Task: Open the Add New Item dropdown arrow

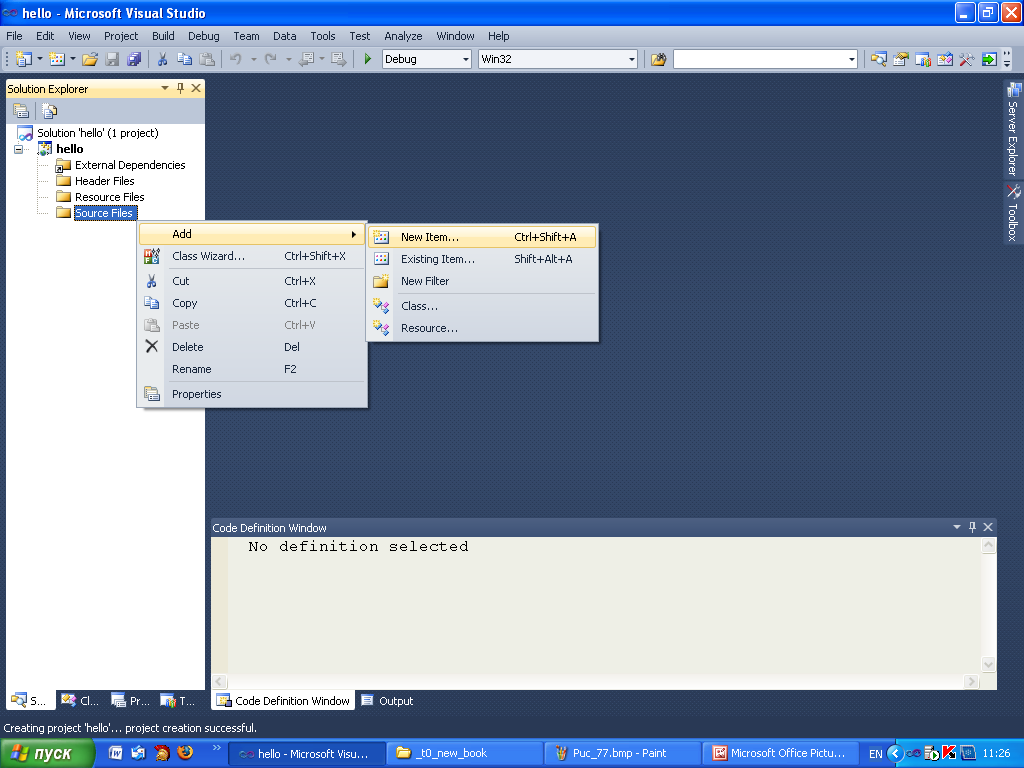Action: click(72, 59)
